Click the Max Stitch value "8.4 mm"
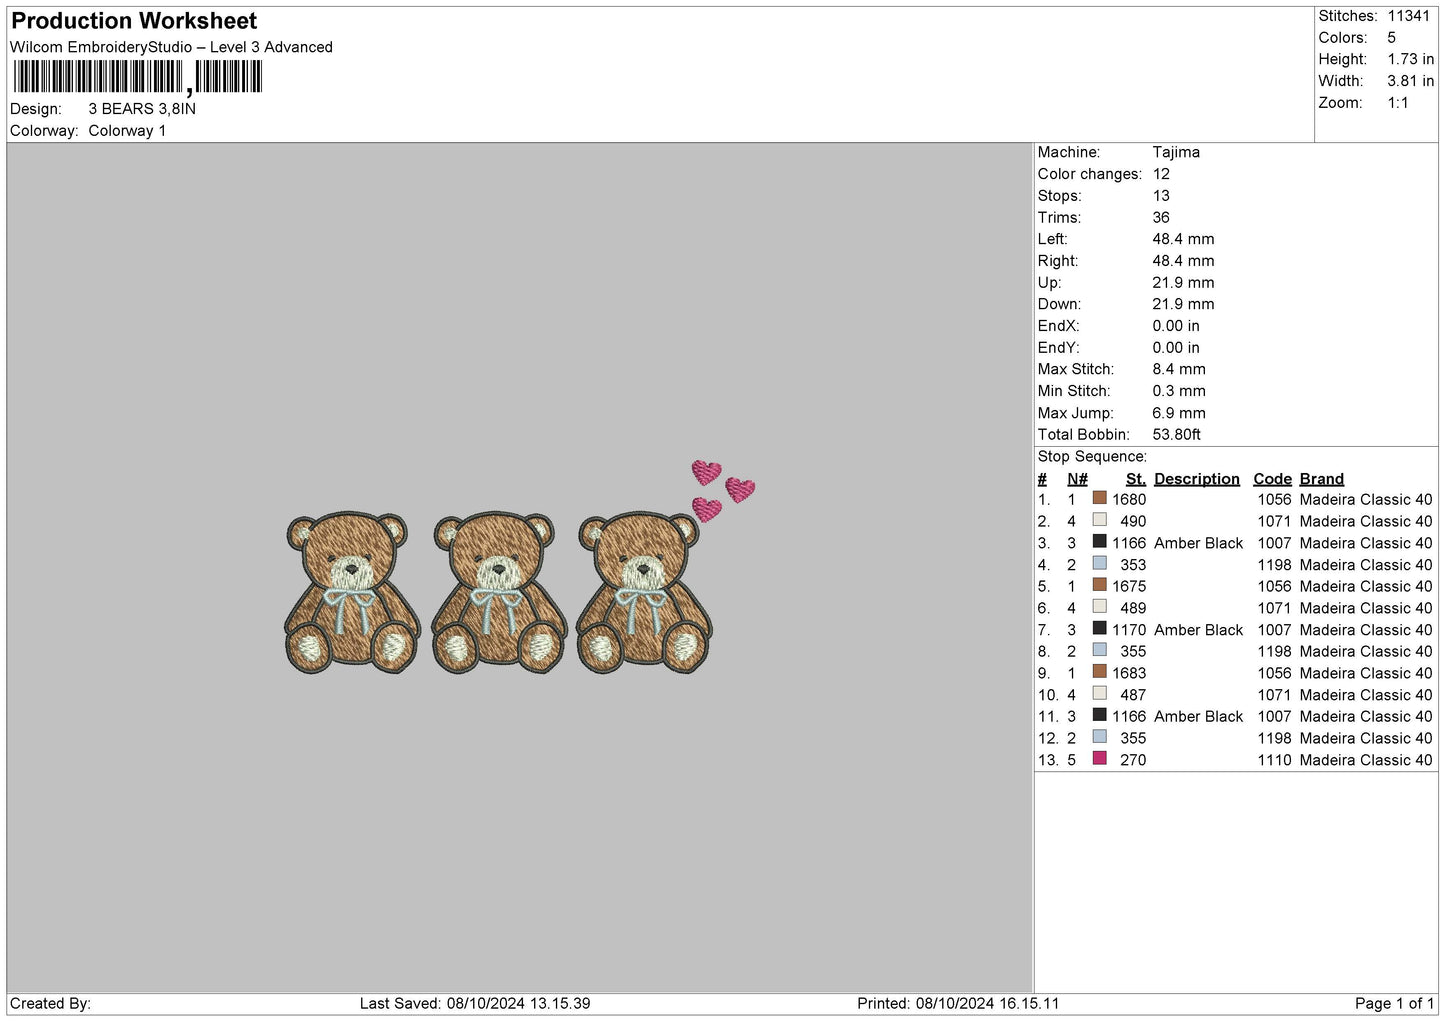The height and width of the screenshot is (1021, 1445). pyautogui.click(x=1179, y=369)
